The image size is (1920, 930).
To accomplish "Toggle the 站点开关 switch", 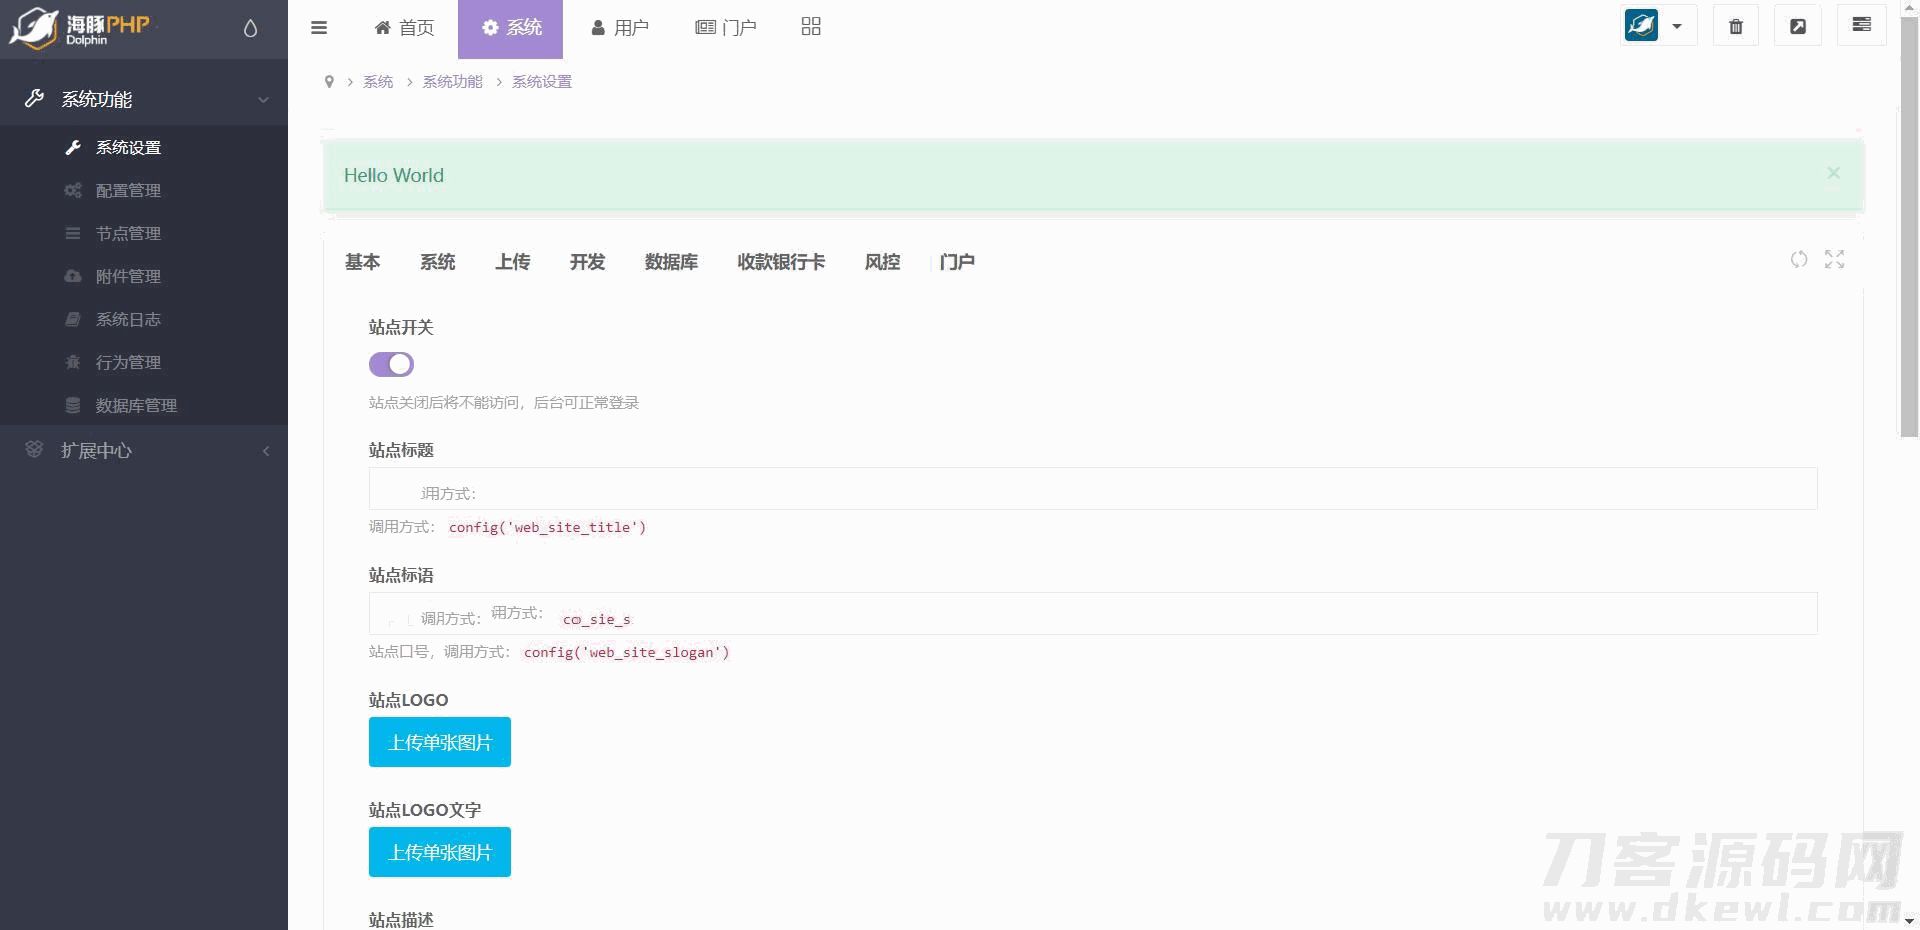I will [x=391, y=365].
